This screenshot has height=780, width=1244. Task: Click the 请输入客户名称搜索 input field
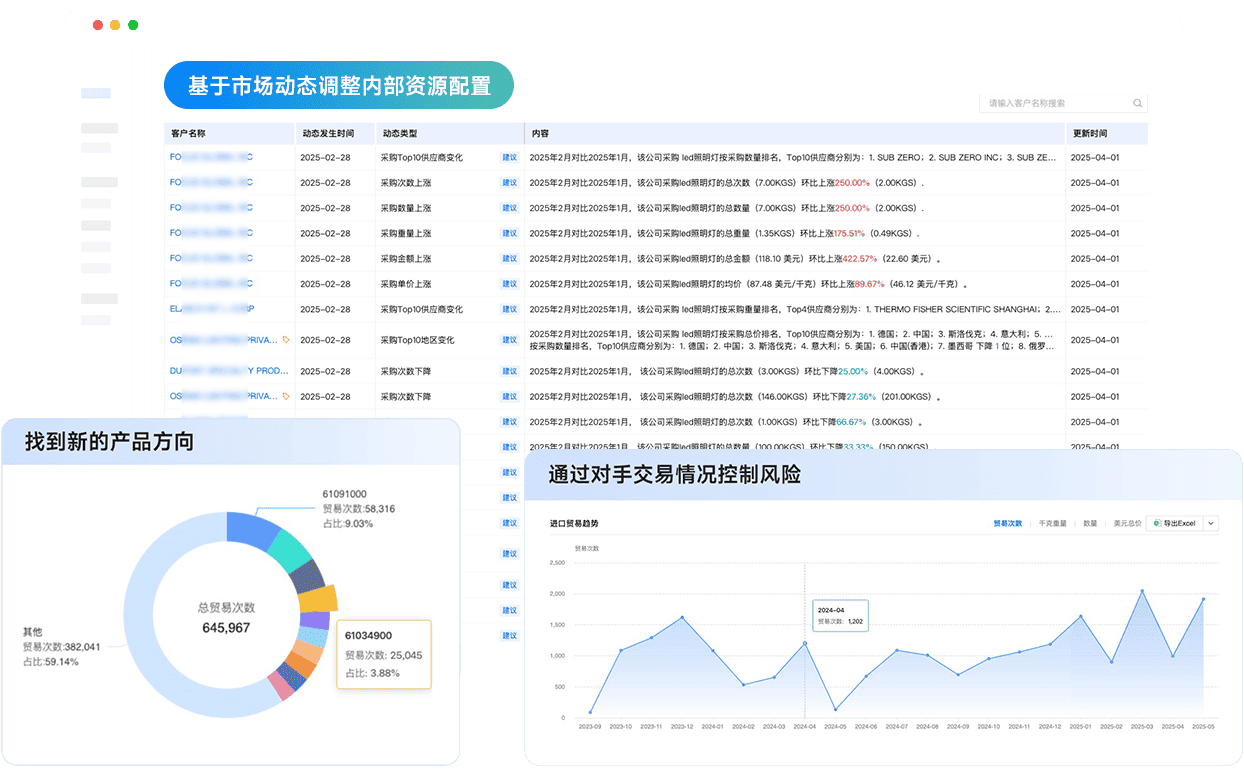(x=1055, y=103)
